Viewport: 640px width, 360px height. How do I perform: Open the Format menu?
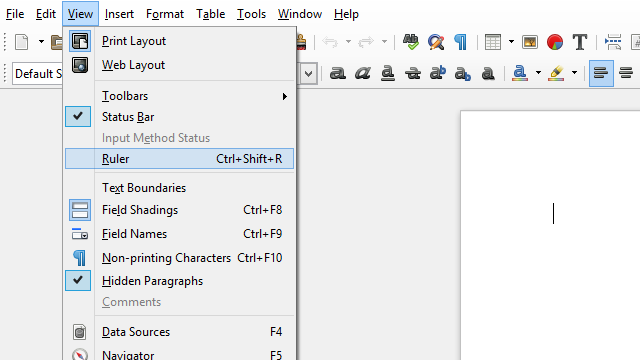(x=165, y=14)
